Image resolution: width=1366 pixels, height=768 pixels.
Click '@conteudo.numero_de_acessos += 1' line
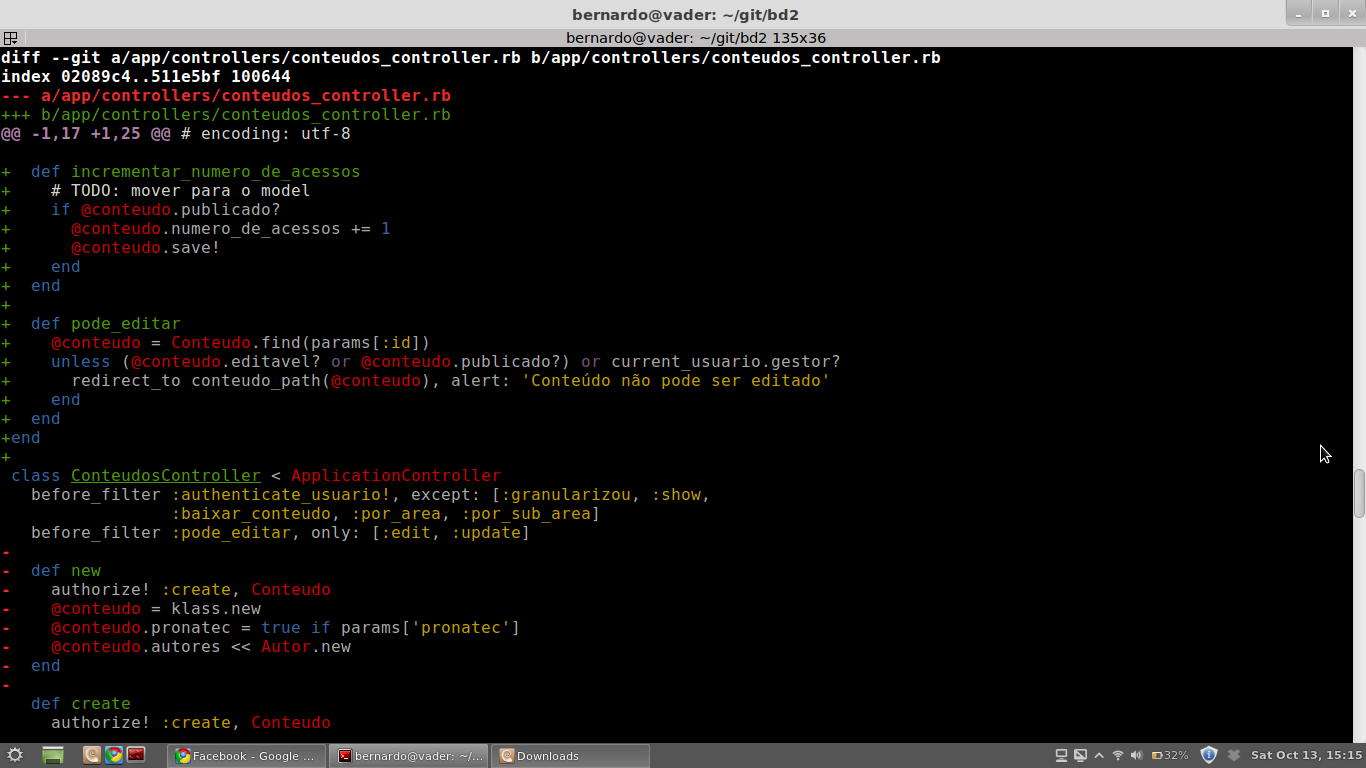click(231, 229)
